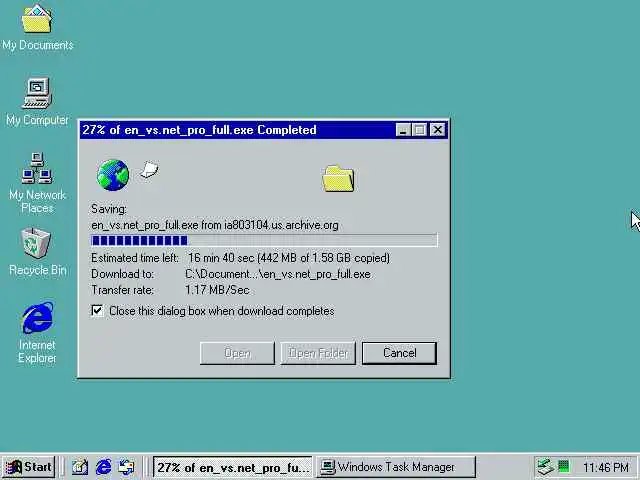Close the download dialog window

coord(438,130)
